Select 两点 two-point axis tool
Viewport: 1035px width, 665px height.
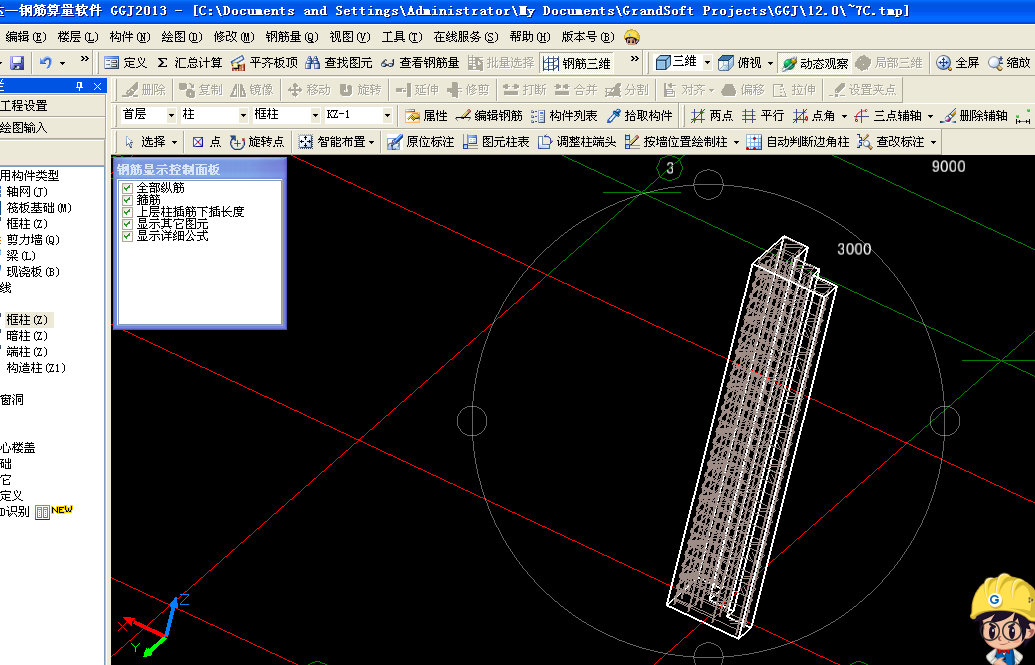712,116
